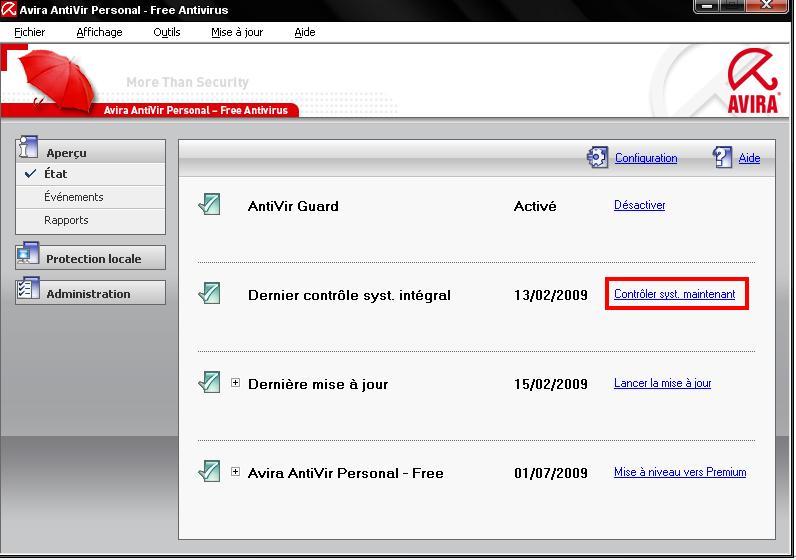Click Dernier contrôle syst. intégral label
Image resolution: width=796 pixels, height=560 pixels.
pyautogui.click(x=349, y=295)
